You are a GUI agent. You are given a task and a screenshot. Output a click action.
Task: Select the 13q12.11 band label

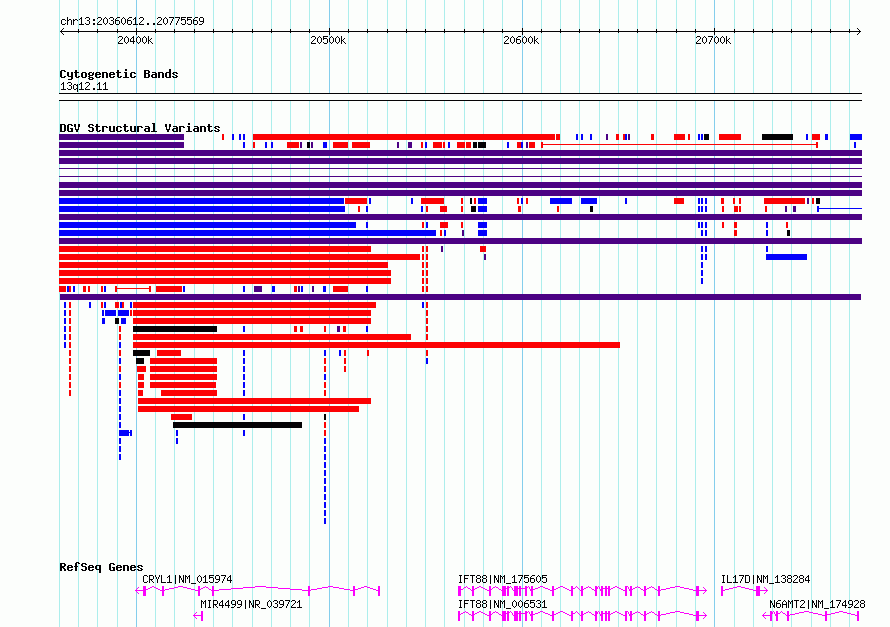[x=84, y=86]
